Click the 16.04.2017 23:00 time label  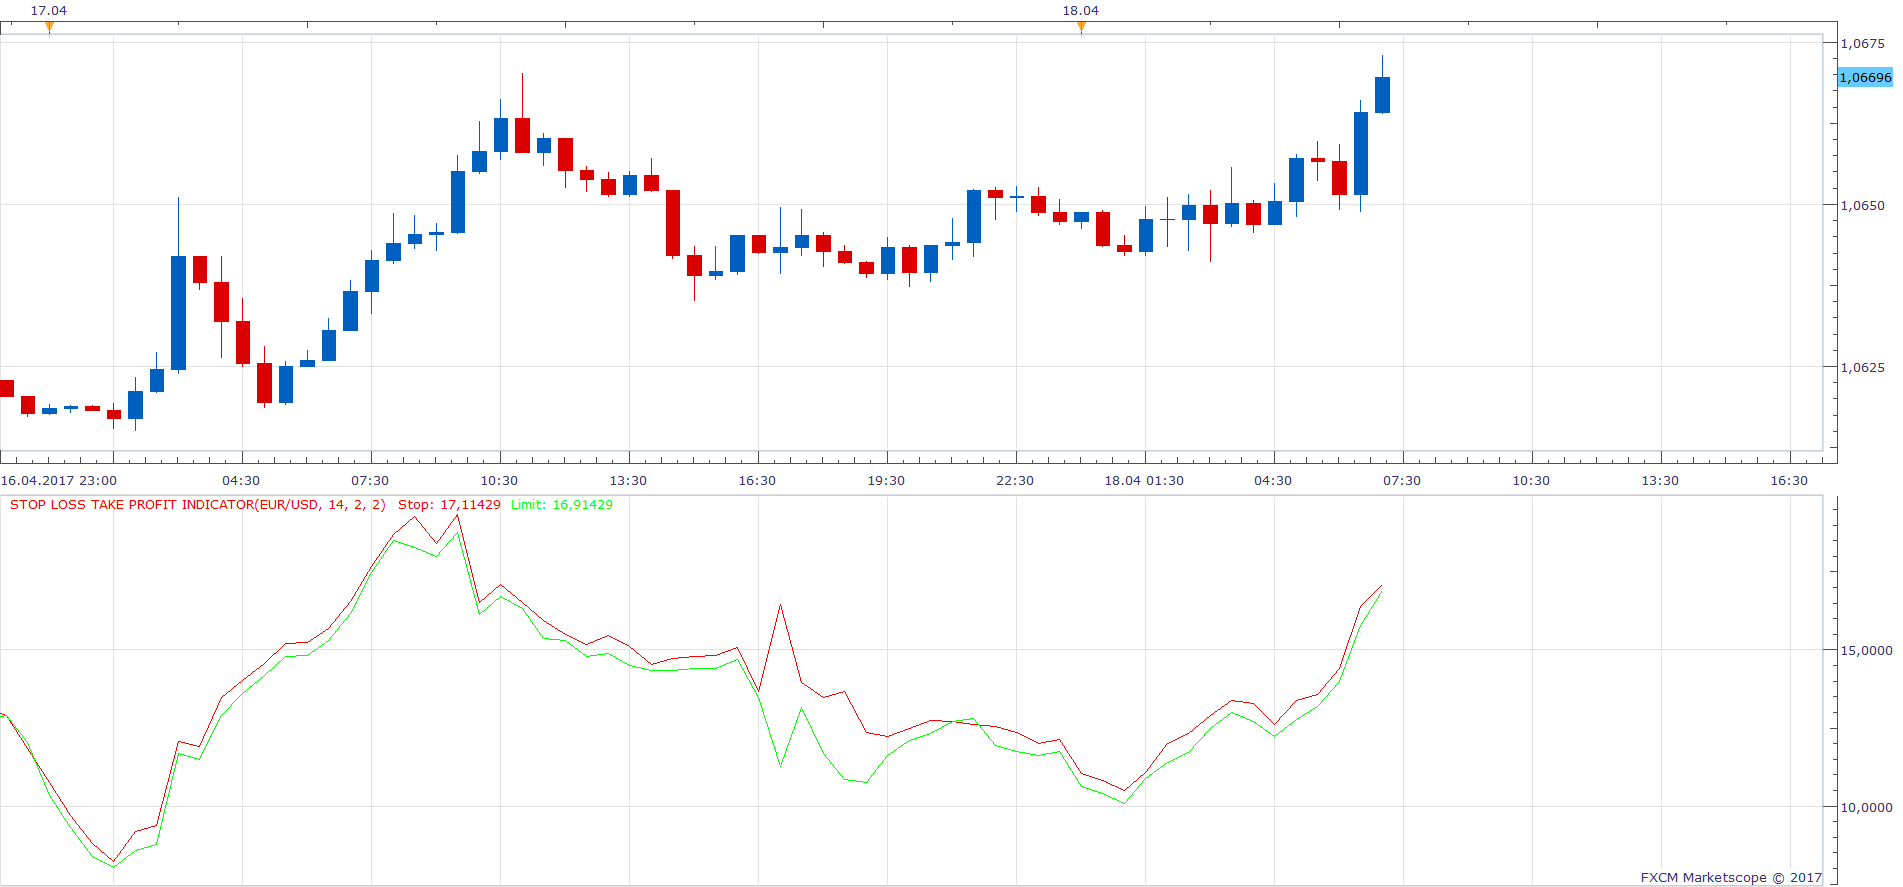point(59,481)
